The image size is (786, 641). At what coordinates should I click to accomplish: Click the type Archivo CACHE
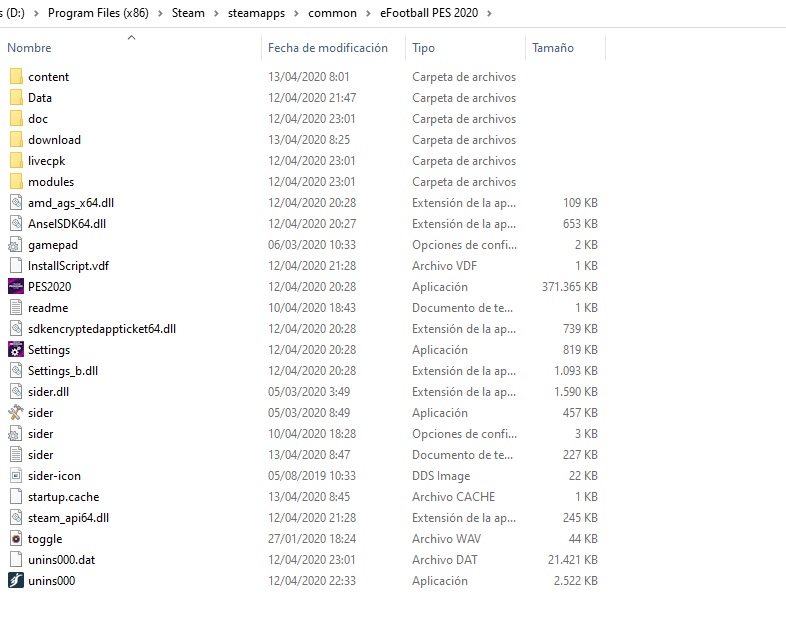pos(454,497)
